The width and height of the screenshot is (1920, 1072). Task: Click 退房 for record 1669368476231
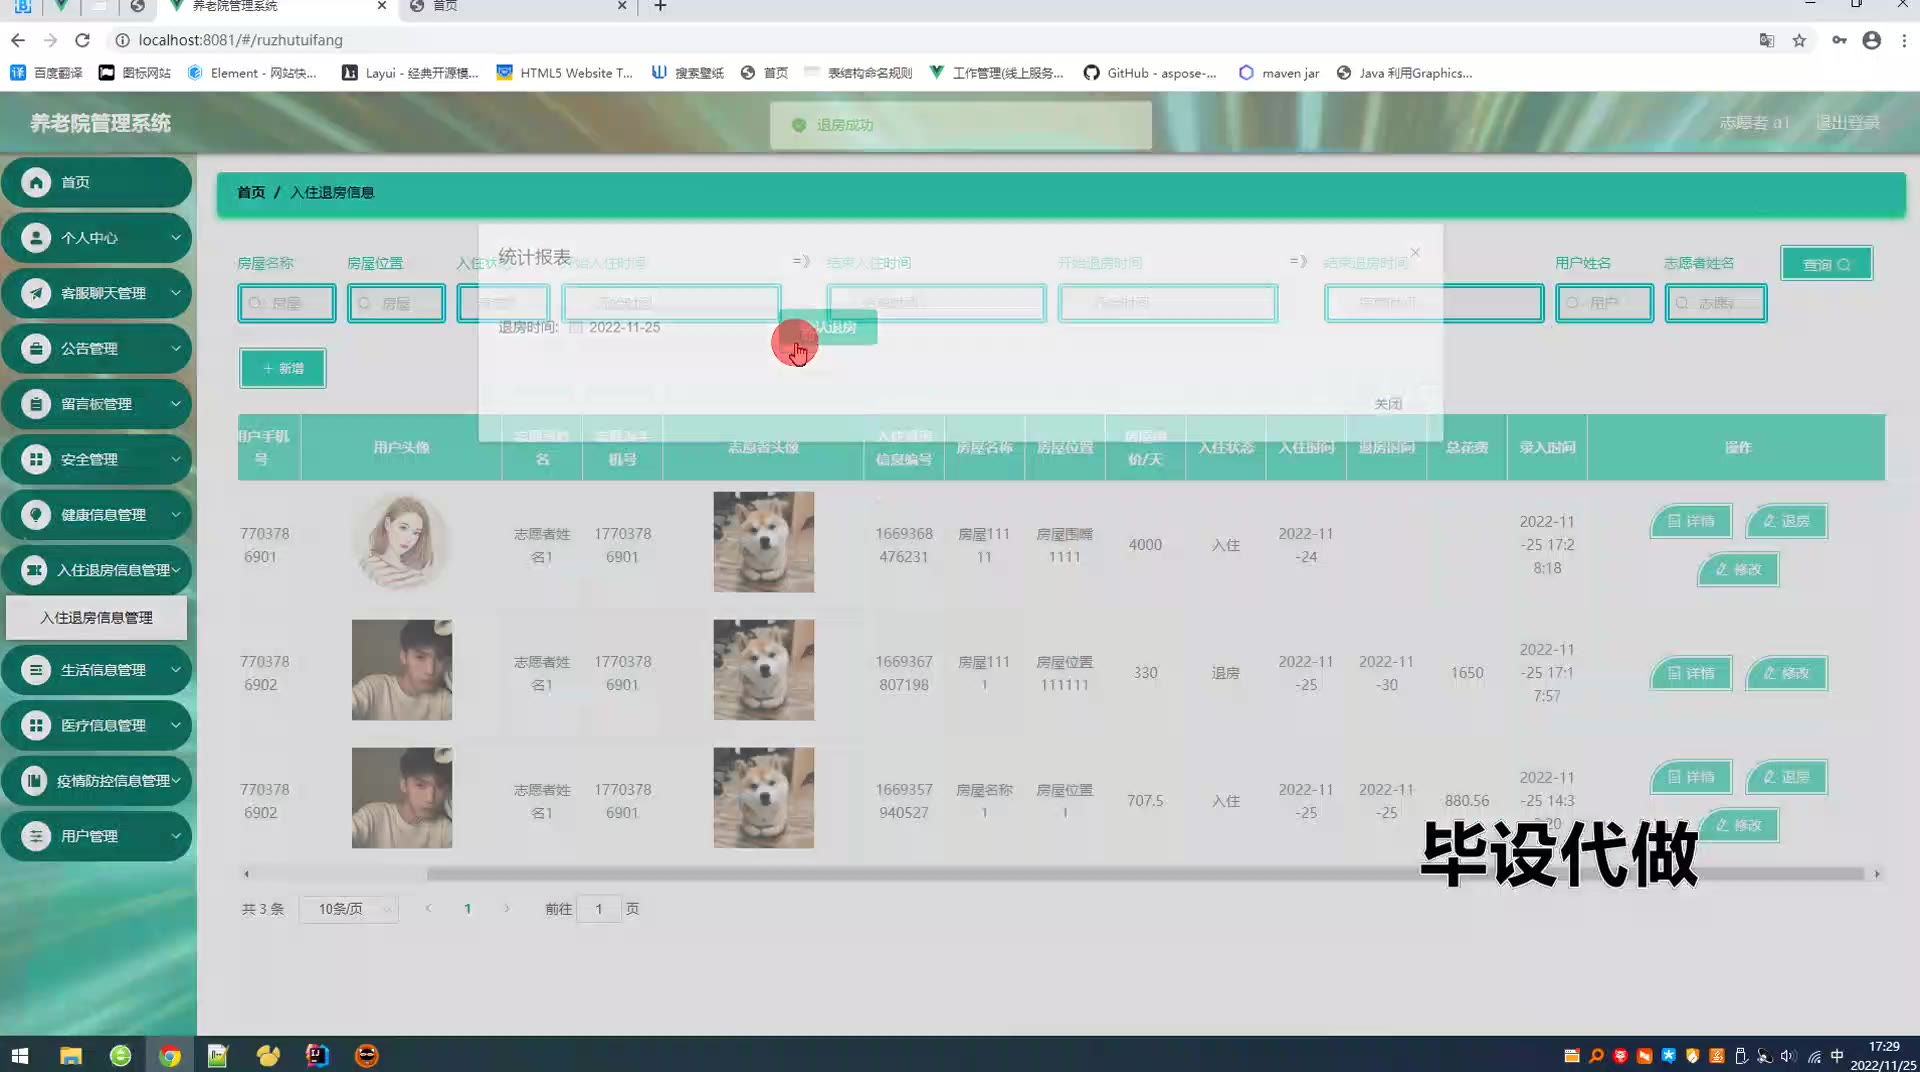pyautogui.click(x=1787, y=521)
